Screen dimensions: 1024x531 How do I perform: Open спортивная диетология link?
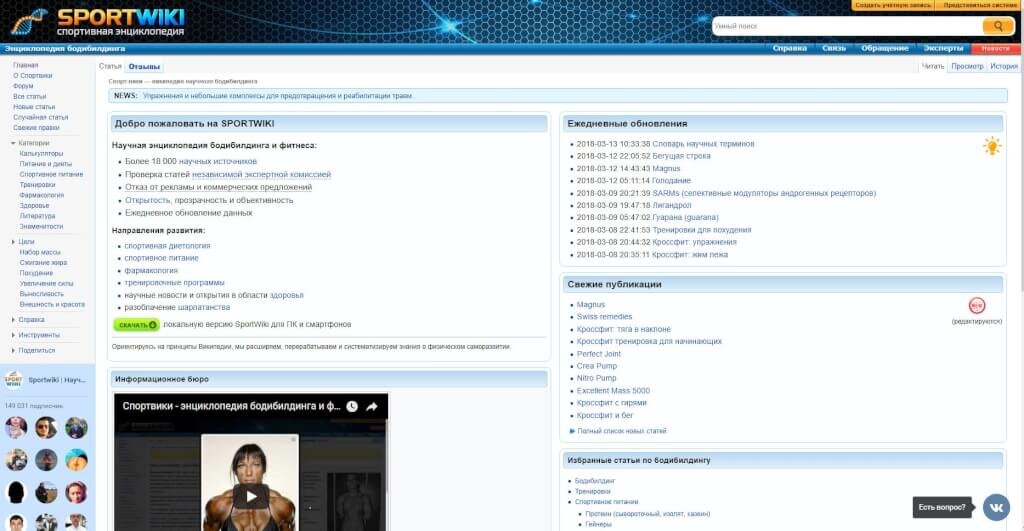(167, 246)
